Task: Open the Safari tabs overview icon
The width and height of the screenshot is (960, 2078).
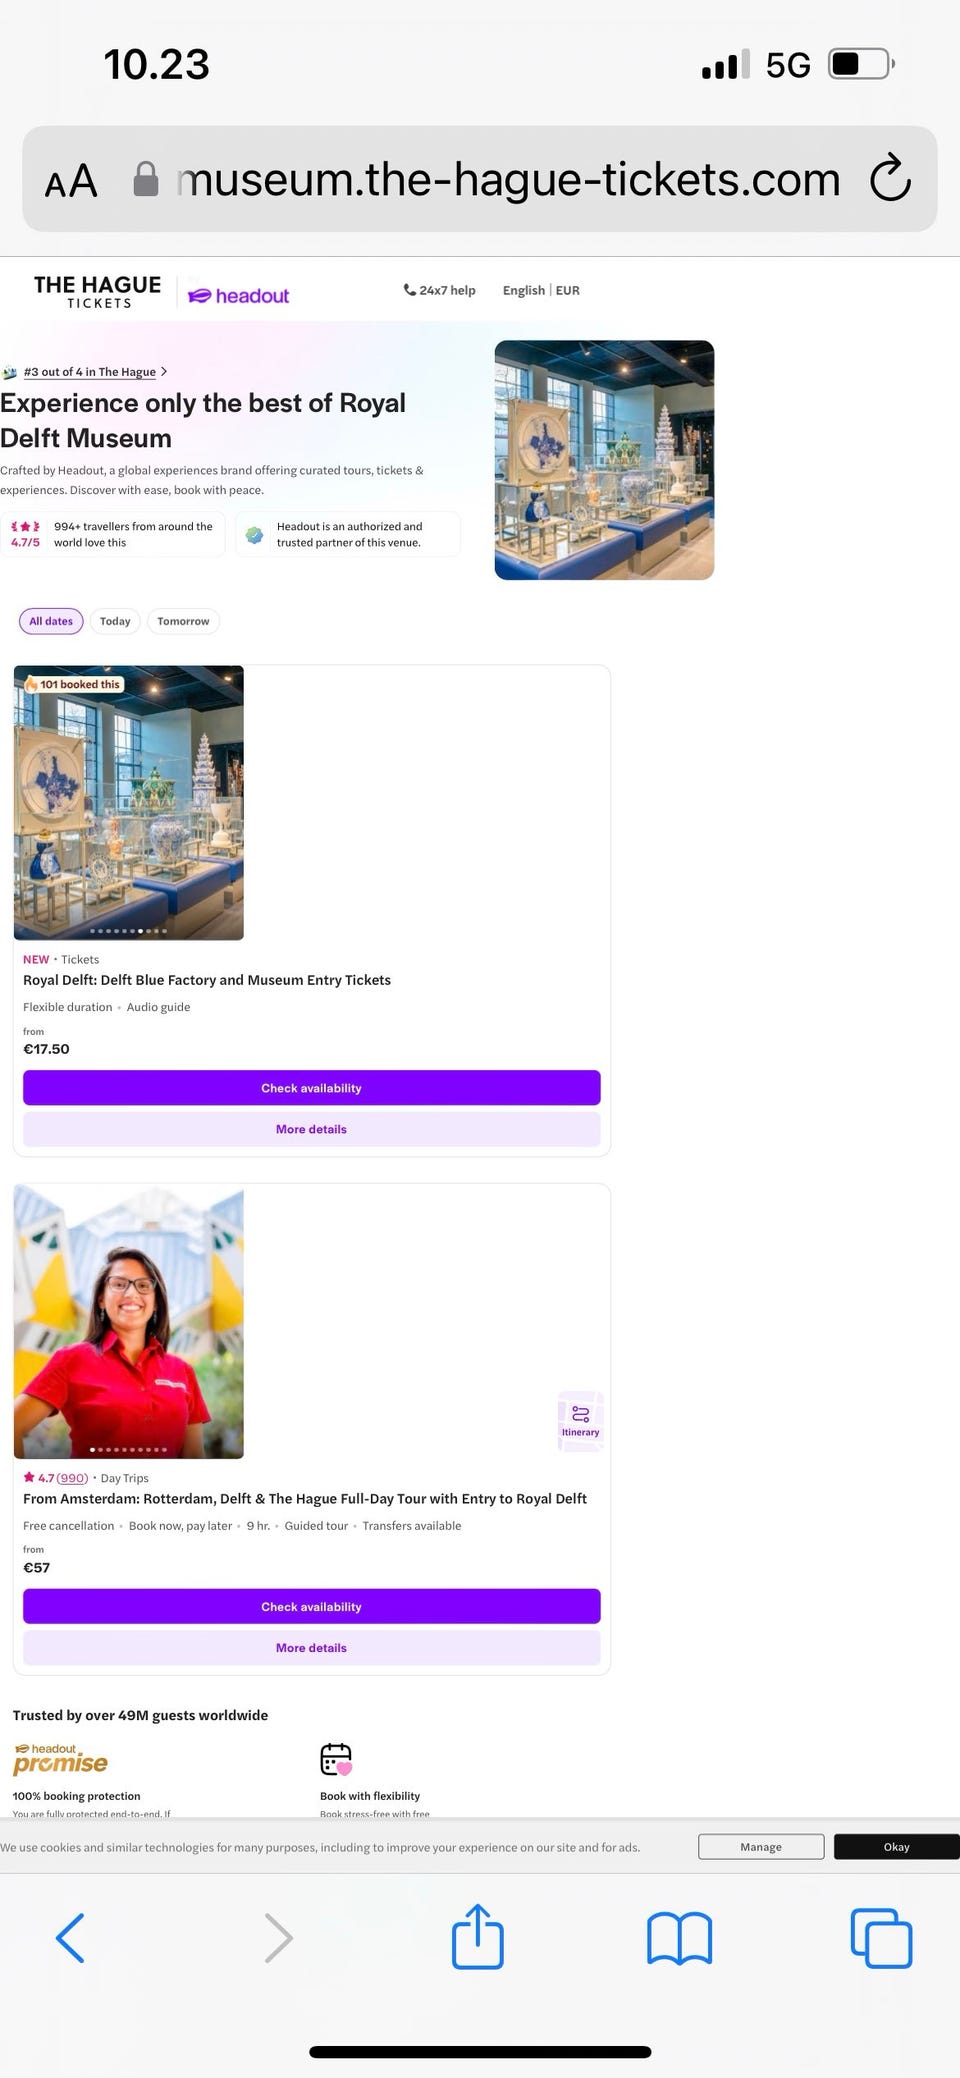Action: [881, 1938]
